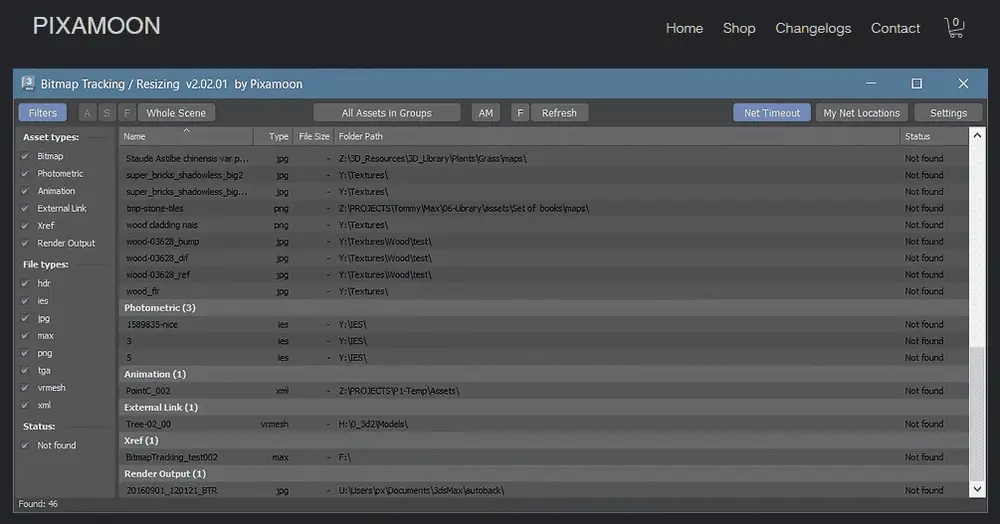The width and height of the screenshot is (1000, 524).
Task: Click the Bitmap Tracking app title icon
Action: pos(28,84)
